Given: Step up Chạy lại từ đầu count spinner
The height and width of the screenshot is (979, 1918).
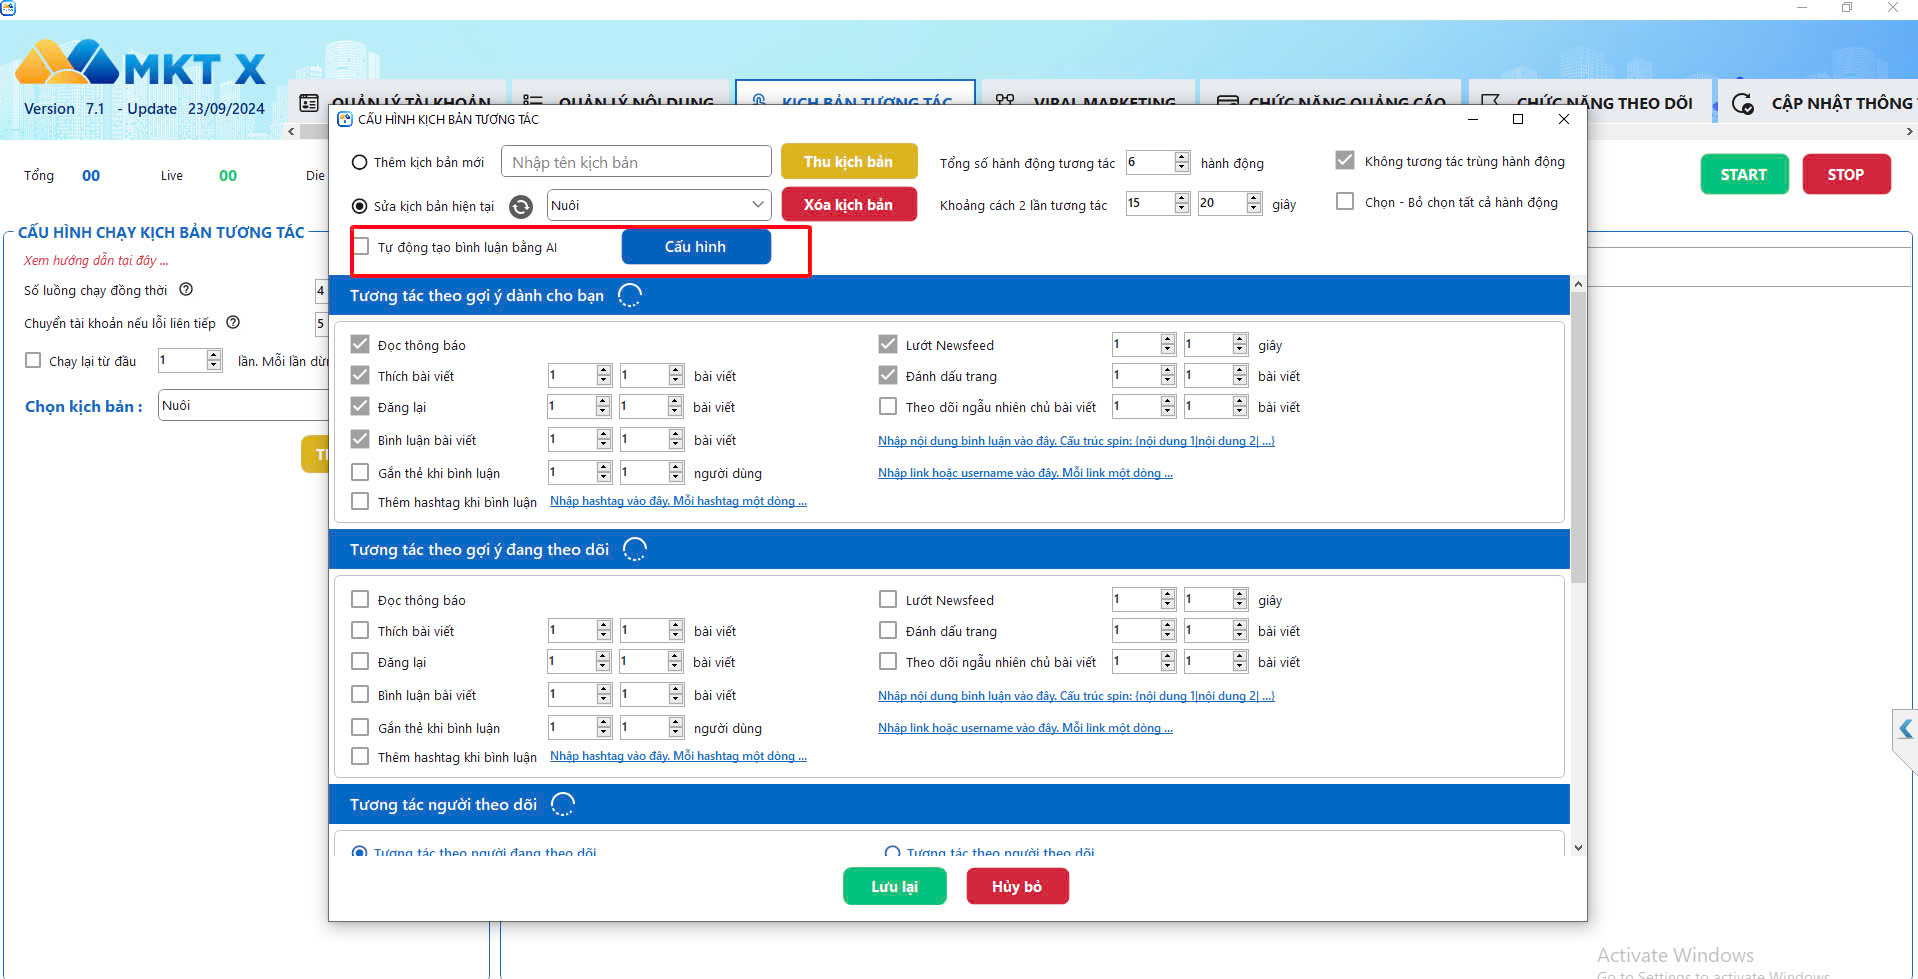Looking at the screenshot, I should [213, 355].
